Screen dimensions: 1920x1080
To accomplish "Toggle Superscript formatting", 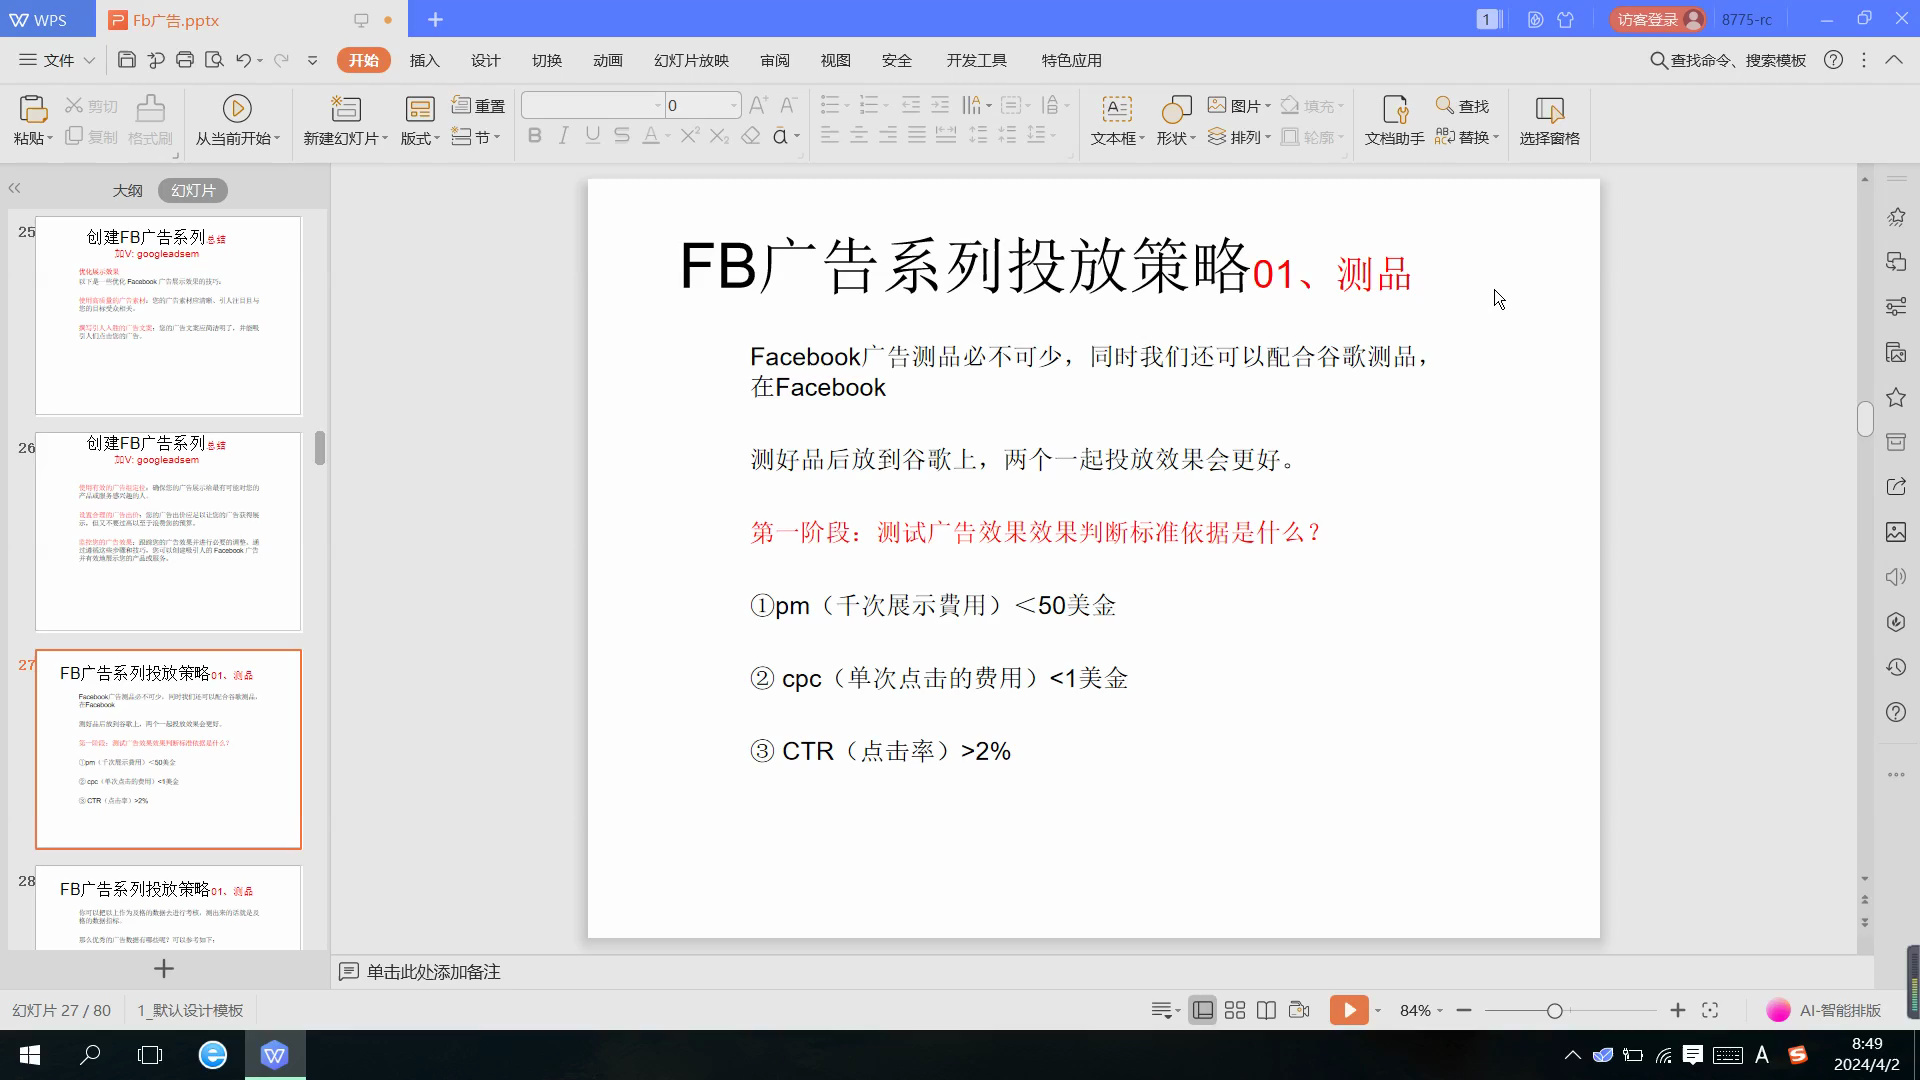I will click(x=689, y=136).
